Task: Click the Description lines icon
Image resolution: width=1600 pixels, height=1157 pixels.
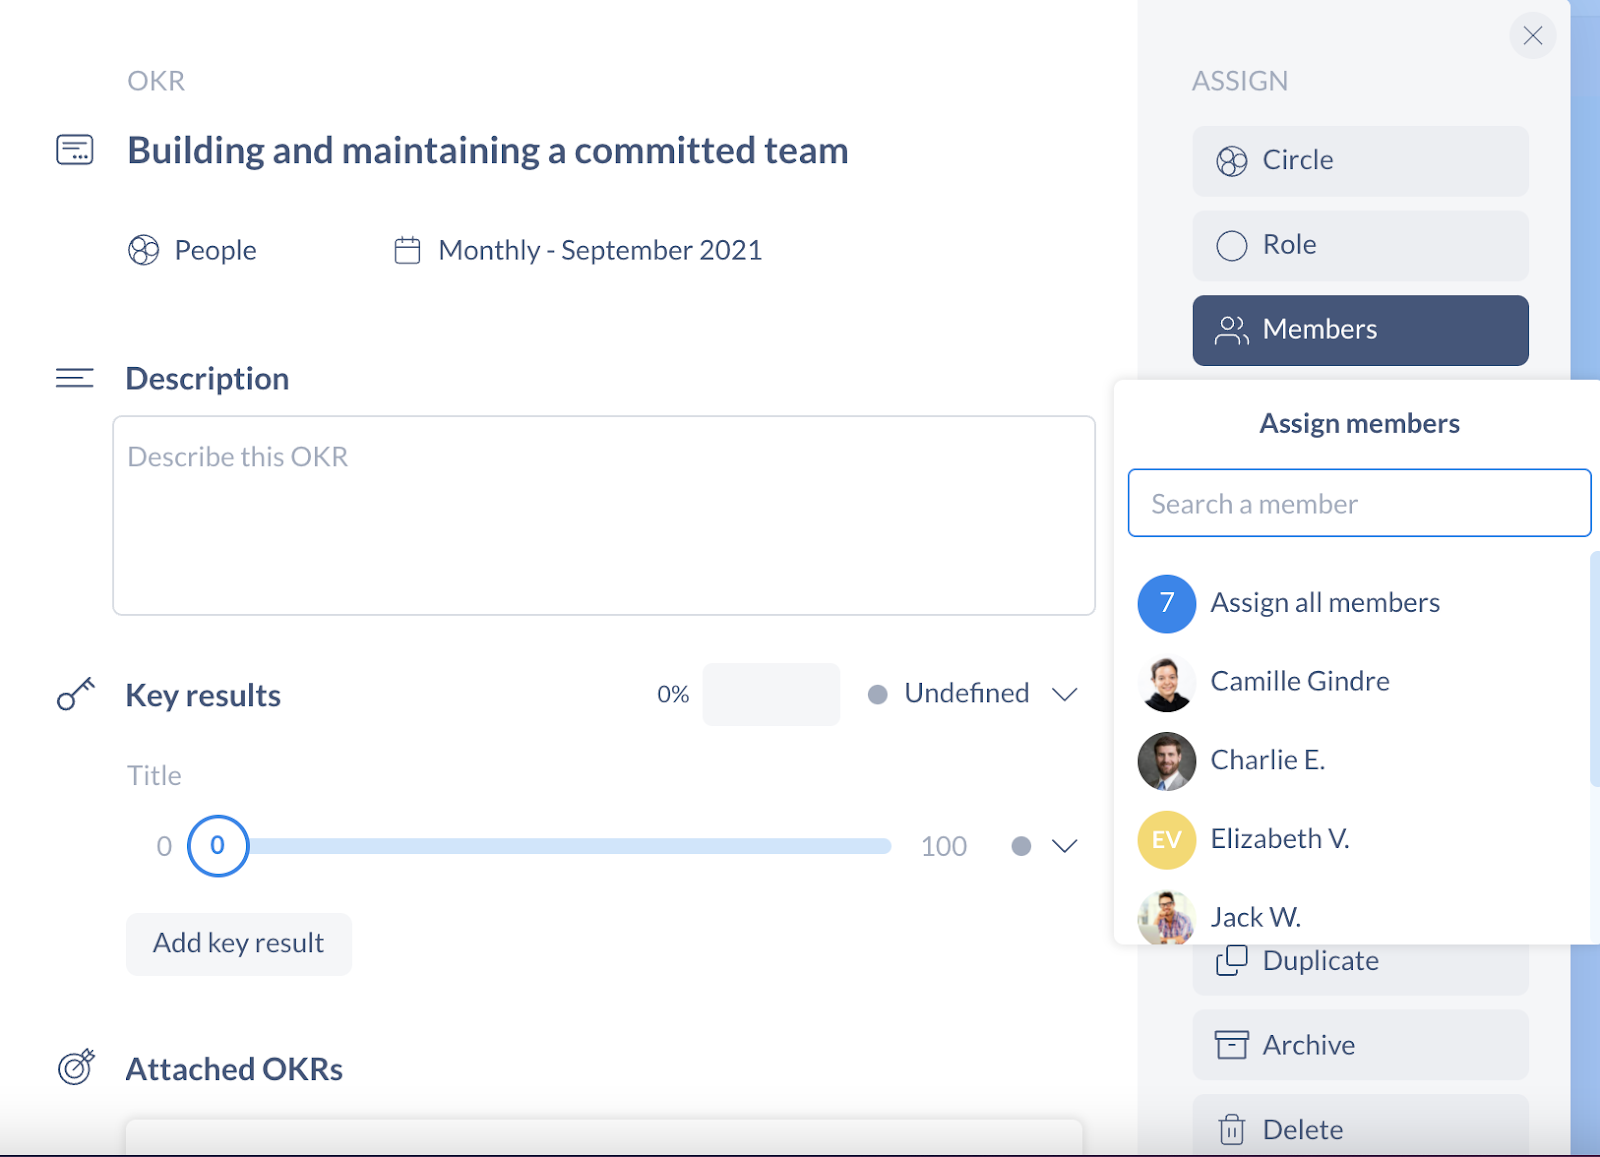Action: 75,378
